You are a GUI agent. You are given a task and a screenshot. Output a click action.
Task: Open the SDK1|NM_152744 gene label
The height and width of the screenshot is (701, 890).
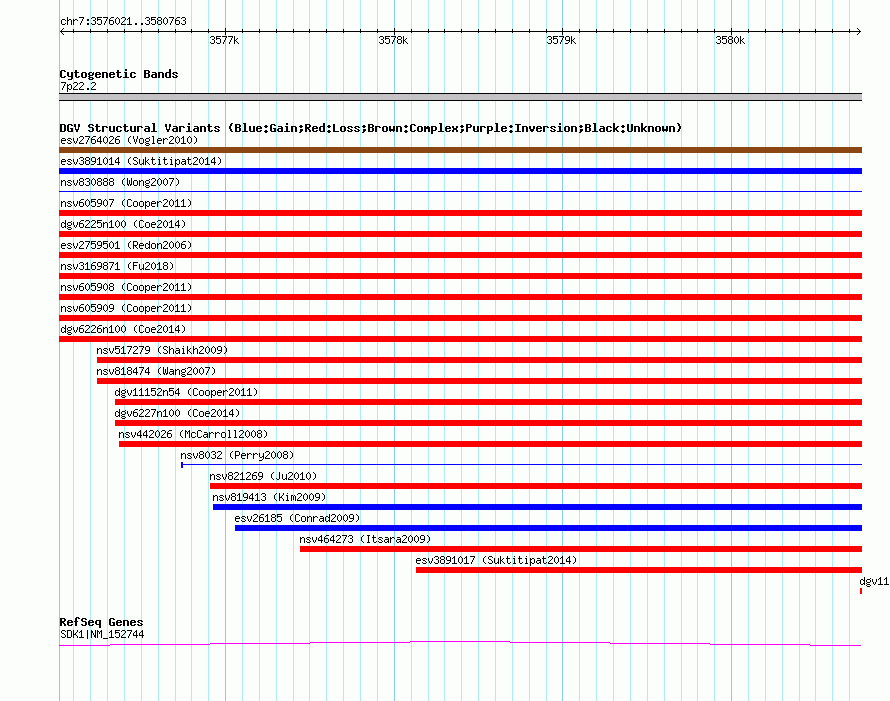(x=102, y=635)
